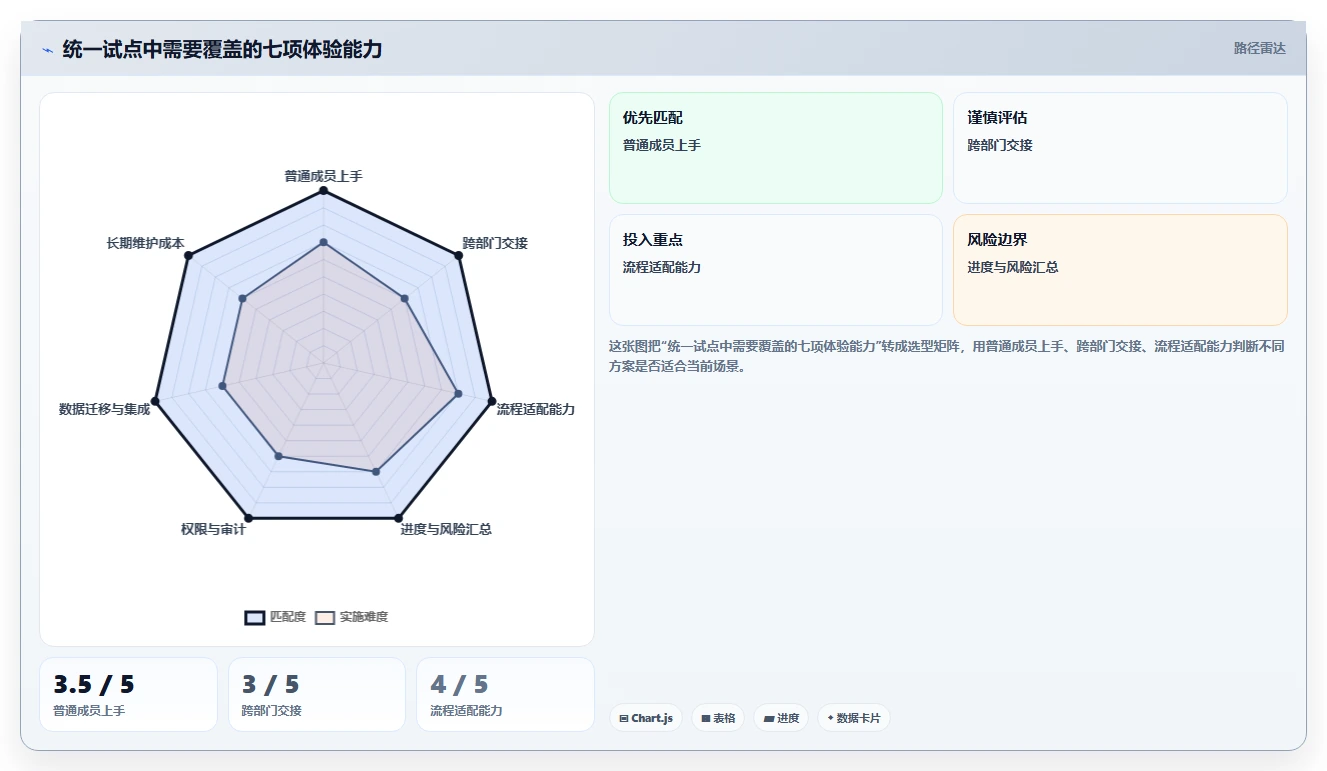Image resolution: width=1327 pixels, height=771 pixels.
Task: Click the 长期维护成本 radar axis label
Action: click(145, 243)
